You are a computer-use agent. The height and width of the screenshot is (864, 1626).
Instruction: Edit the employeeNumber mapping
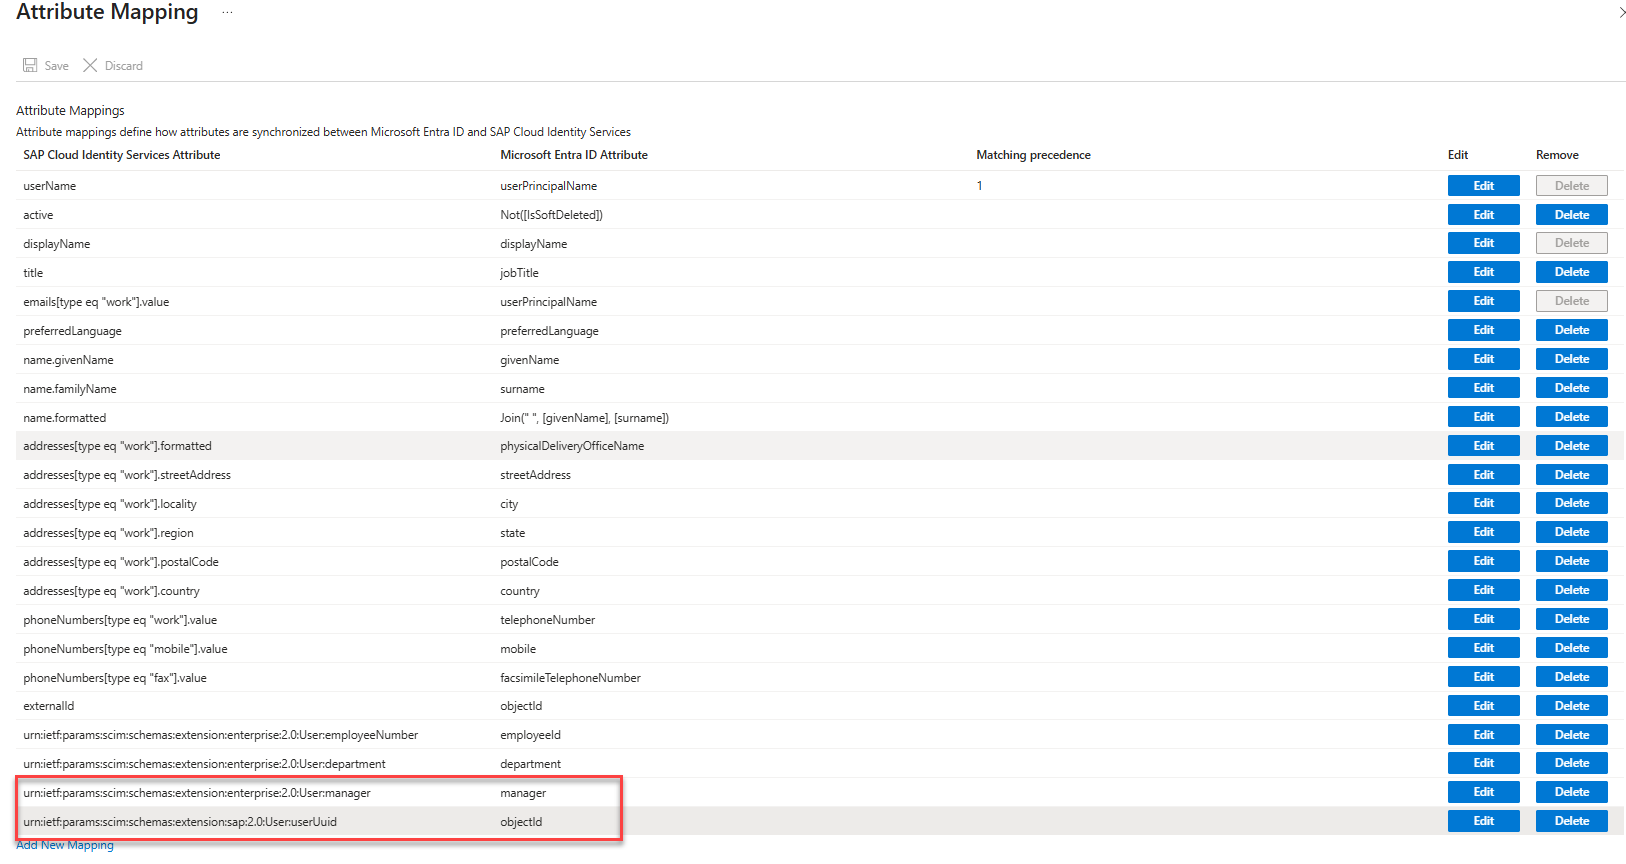[x=1483, y=735]
